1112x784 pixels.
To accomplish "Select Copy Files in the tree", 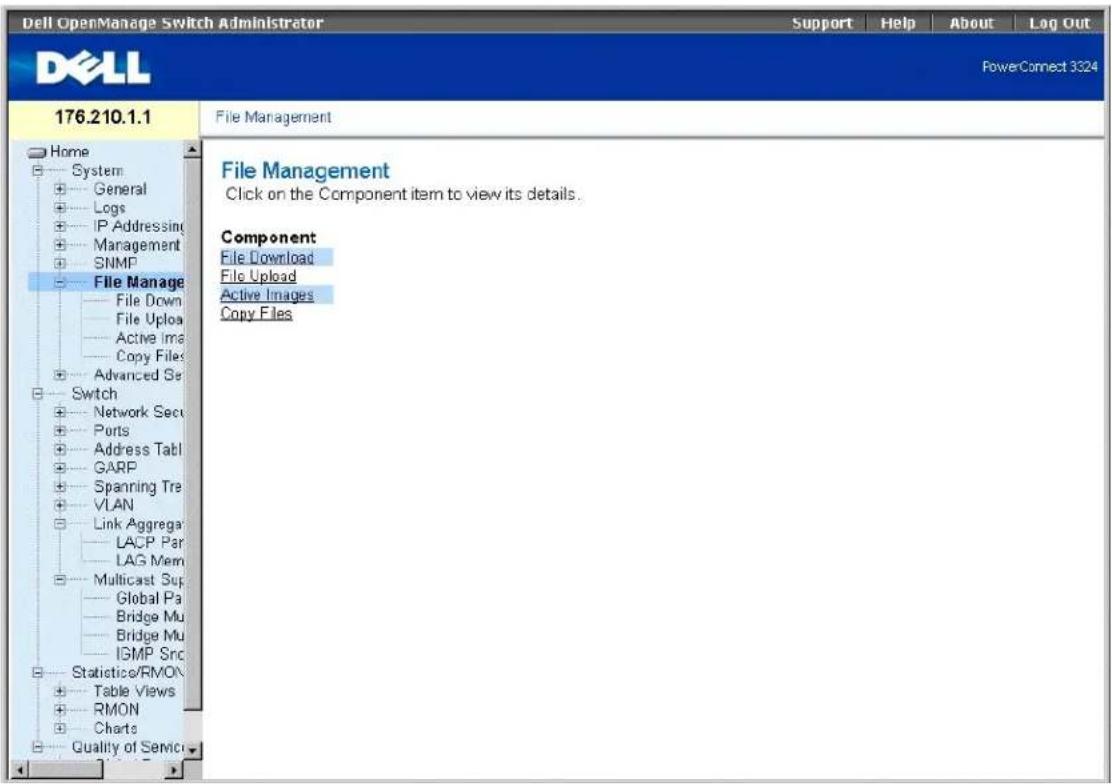I will [x=149, y=356].
